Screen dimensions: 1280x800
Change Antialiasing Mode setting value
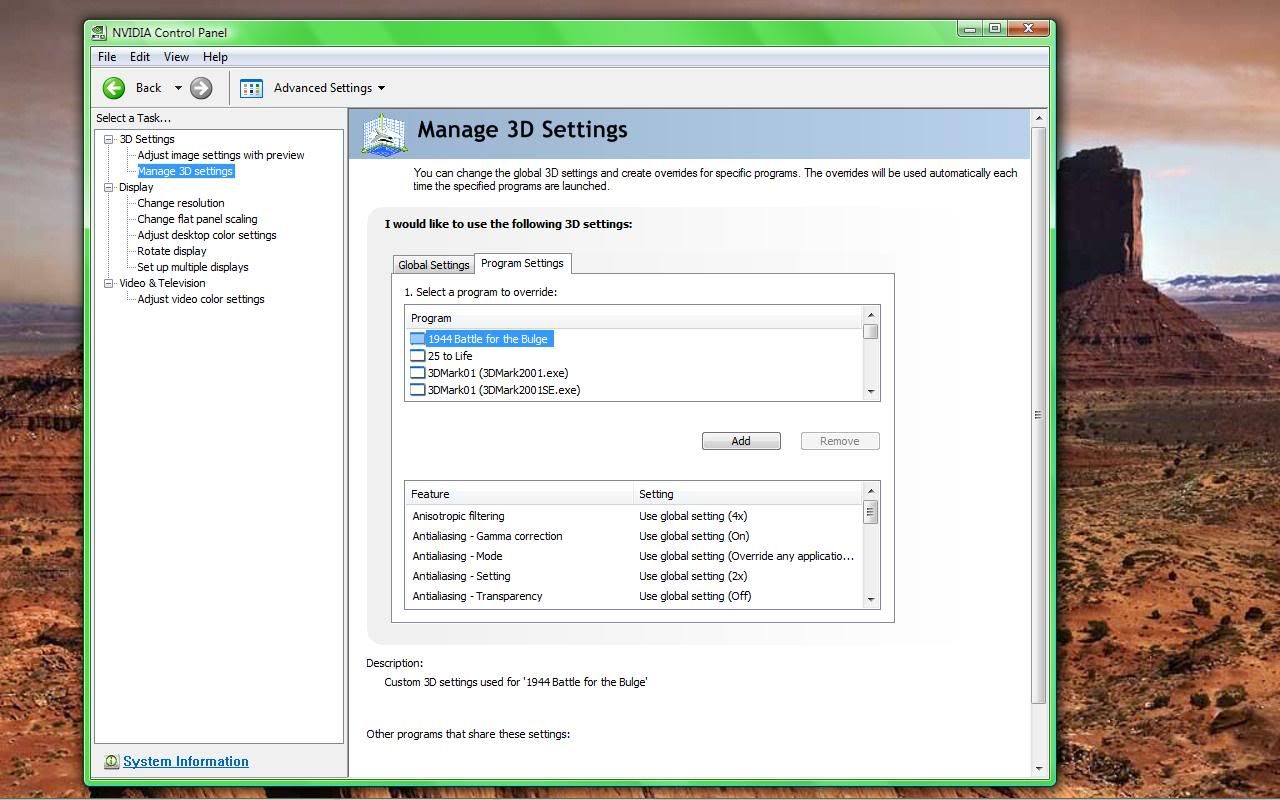[x=746, y=556]
